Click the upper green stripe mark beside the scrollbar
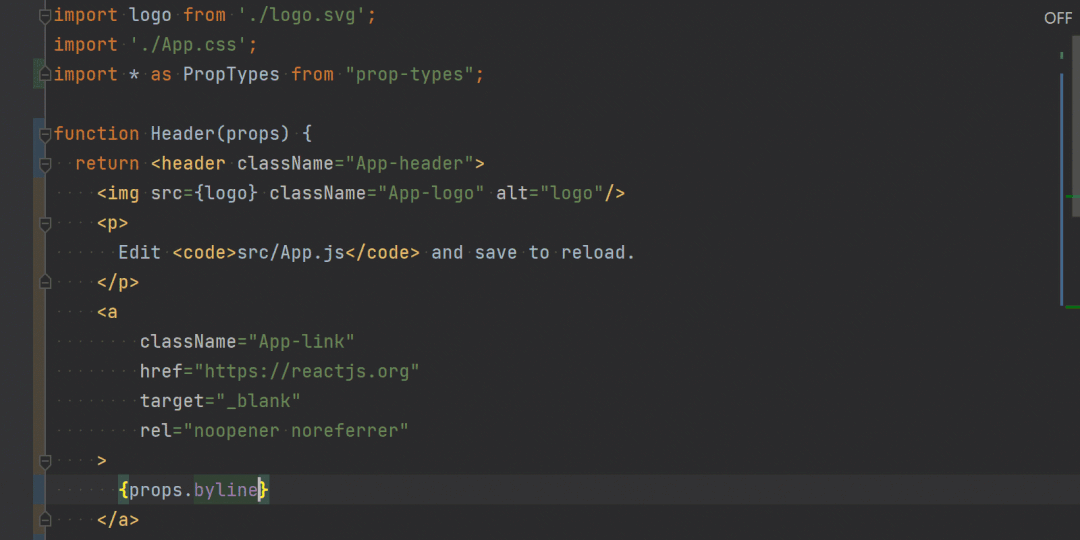The width and height of the screenshot is (1080, 540). 1072,196
